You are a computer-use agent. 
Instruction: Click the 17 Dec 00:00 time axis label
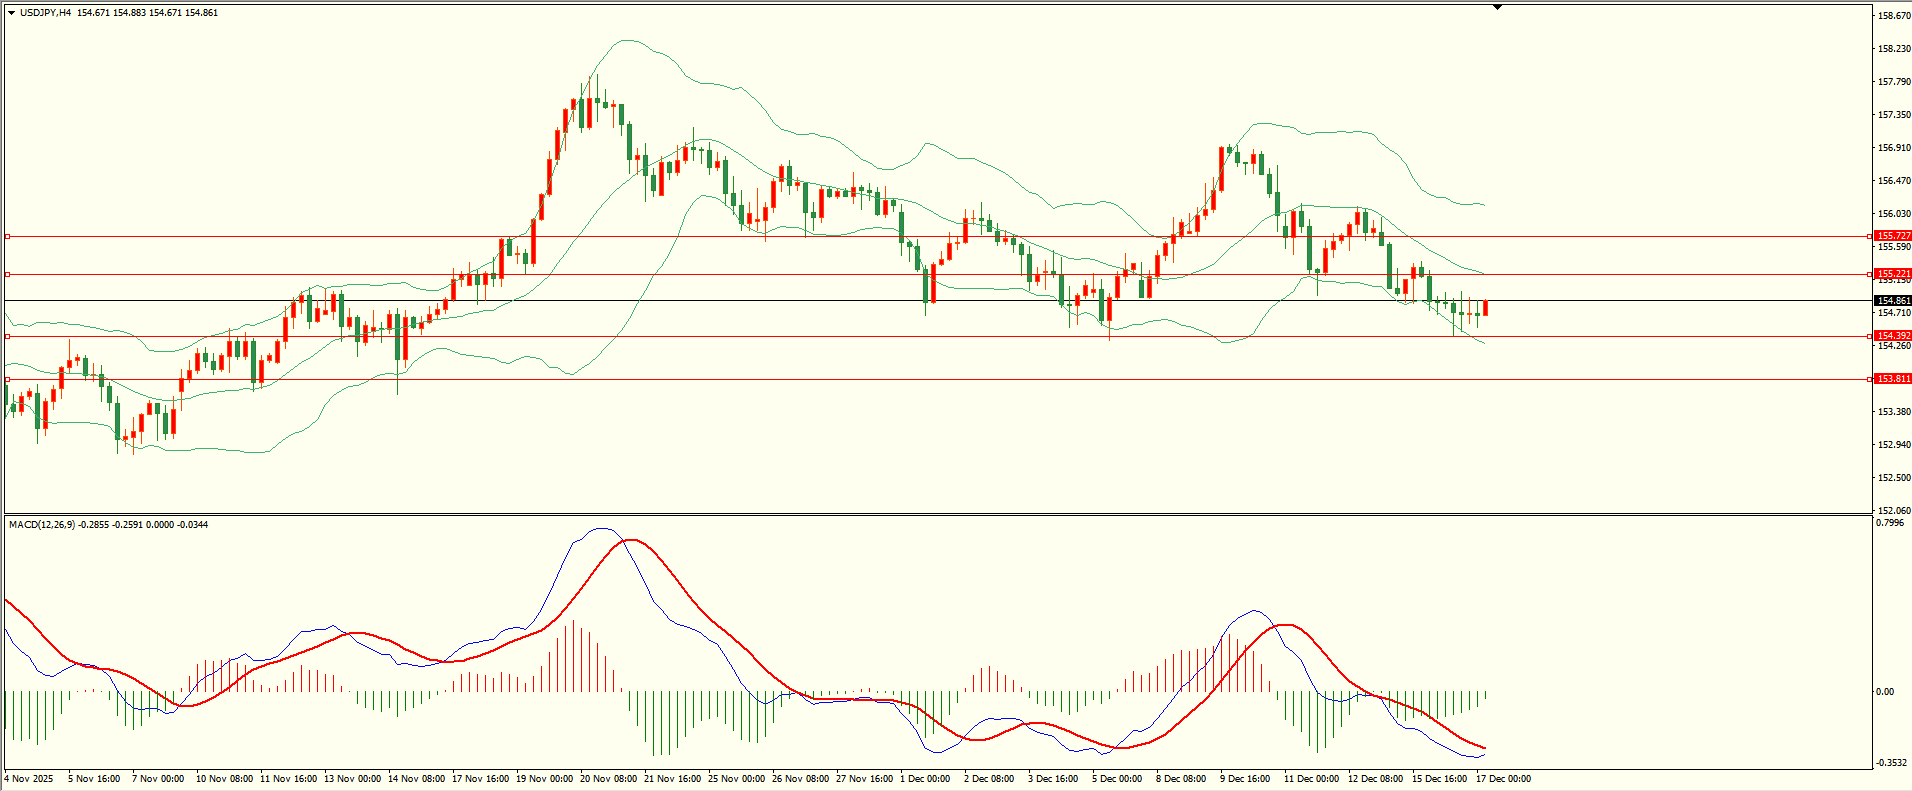[x=1503, y=779]
